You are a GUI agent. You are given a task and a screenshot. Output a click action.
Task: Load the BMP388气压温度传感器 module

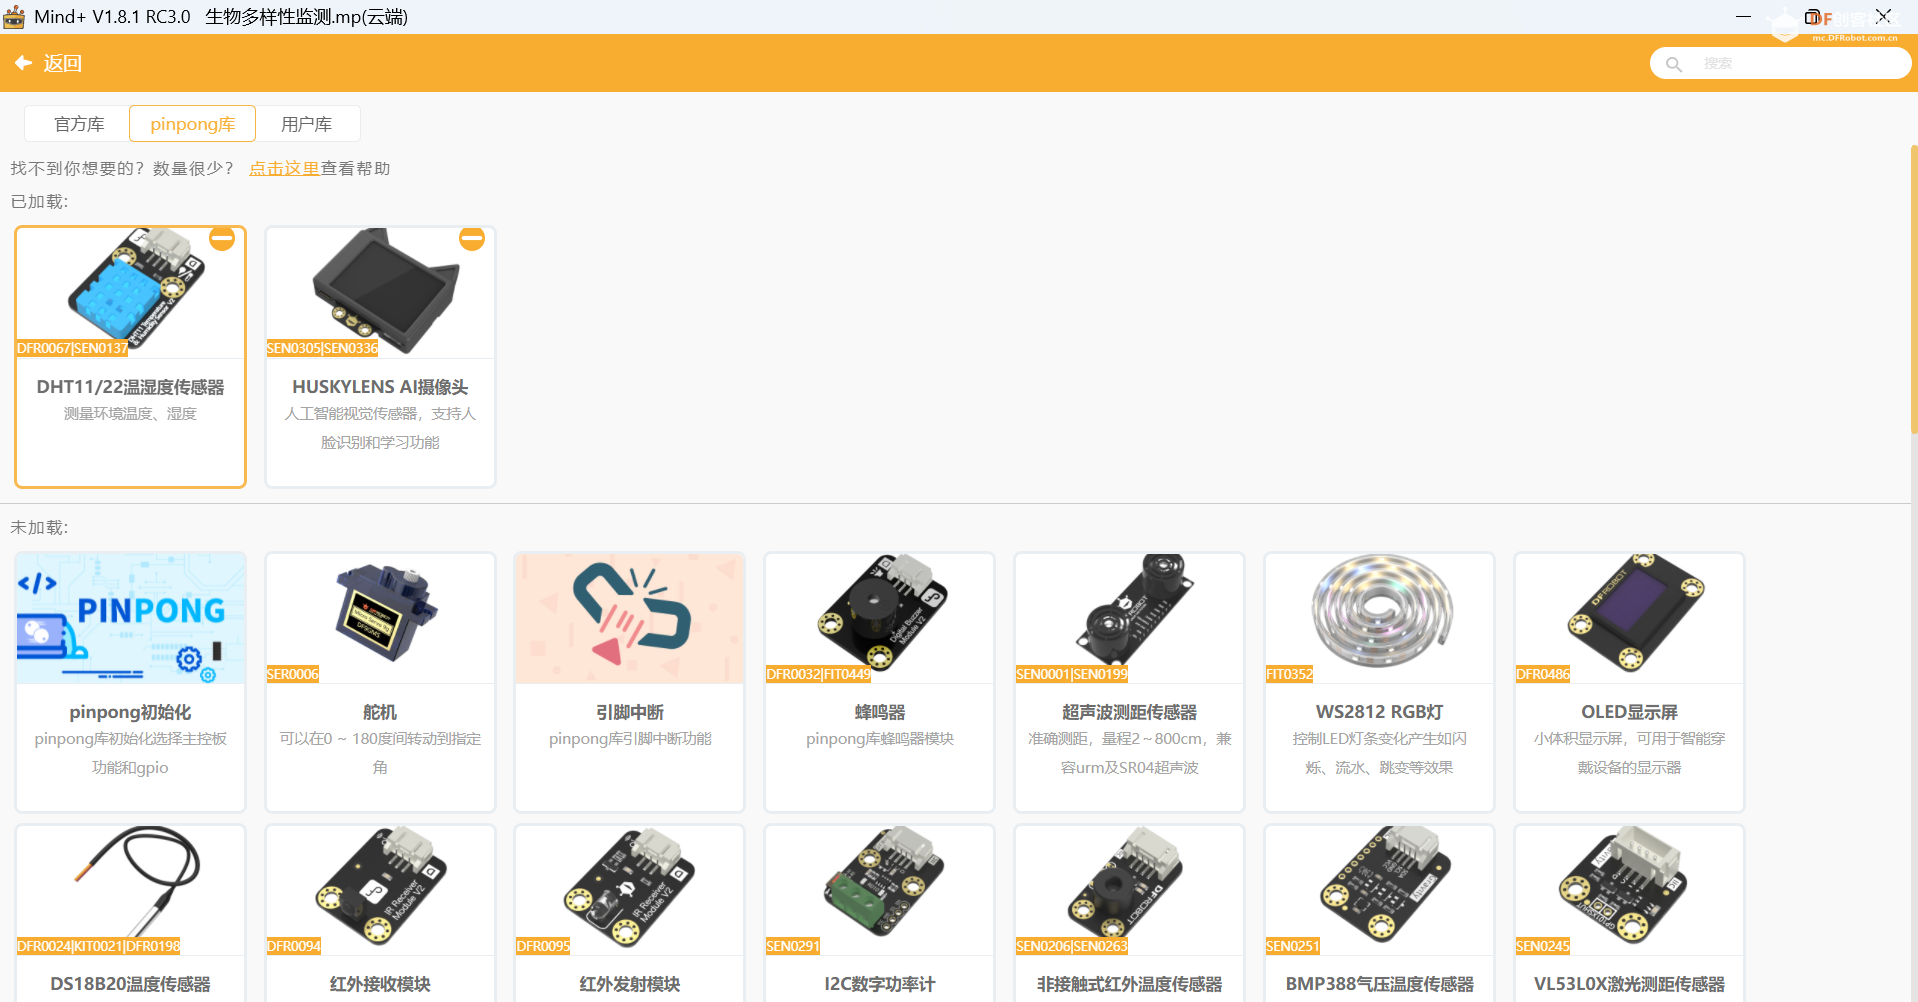coord(1380,913)
